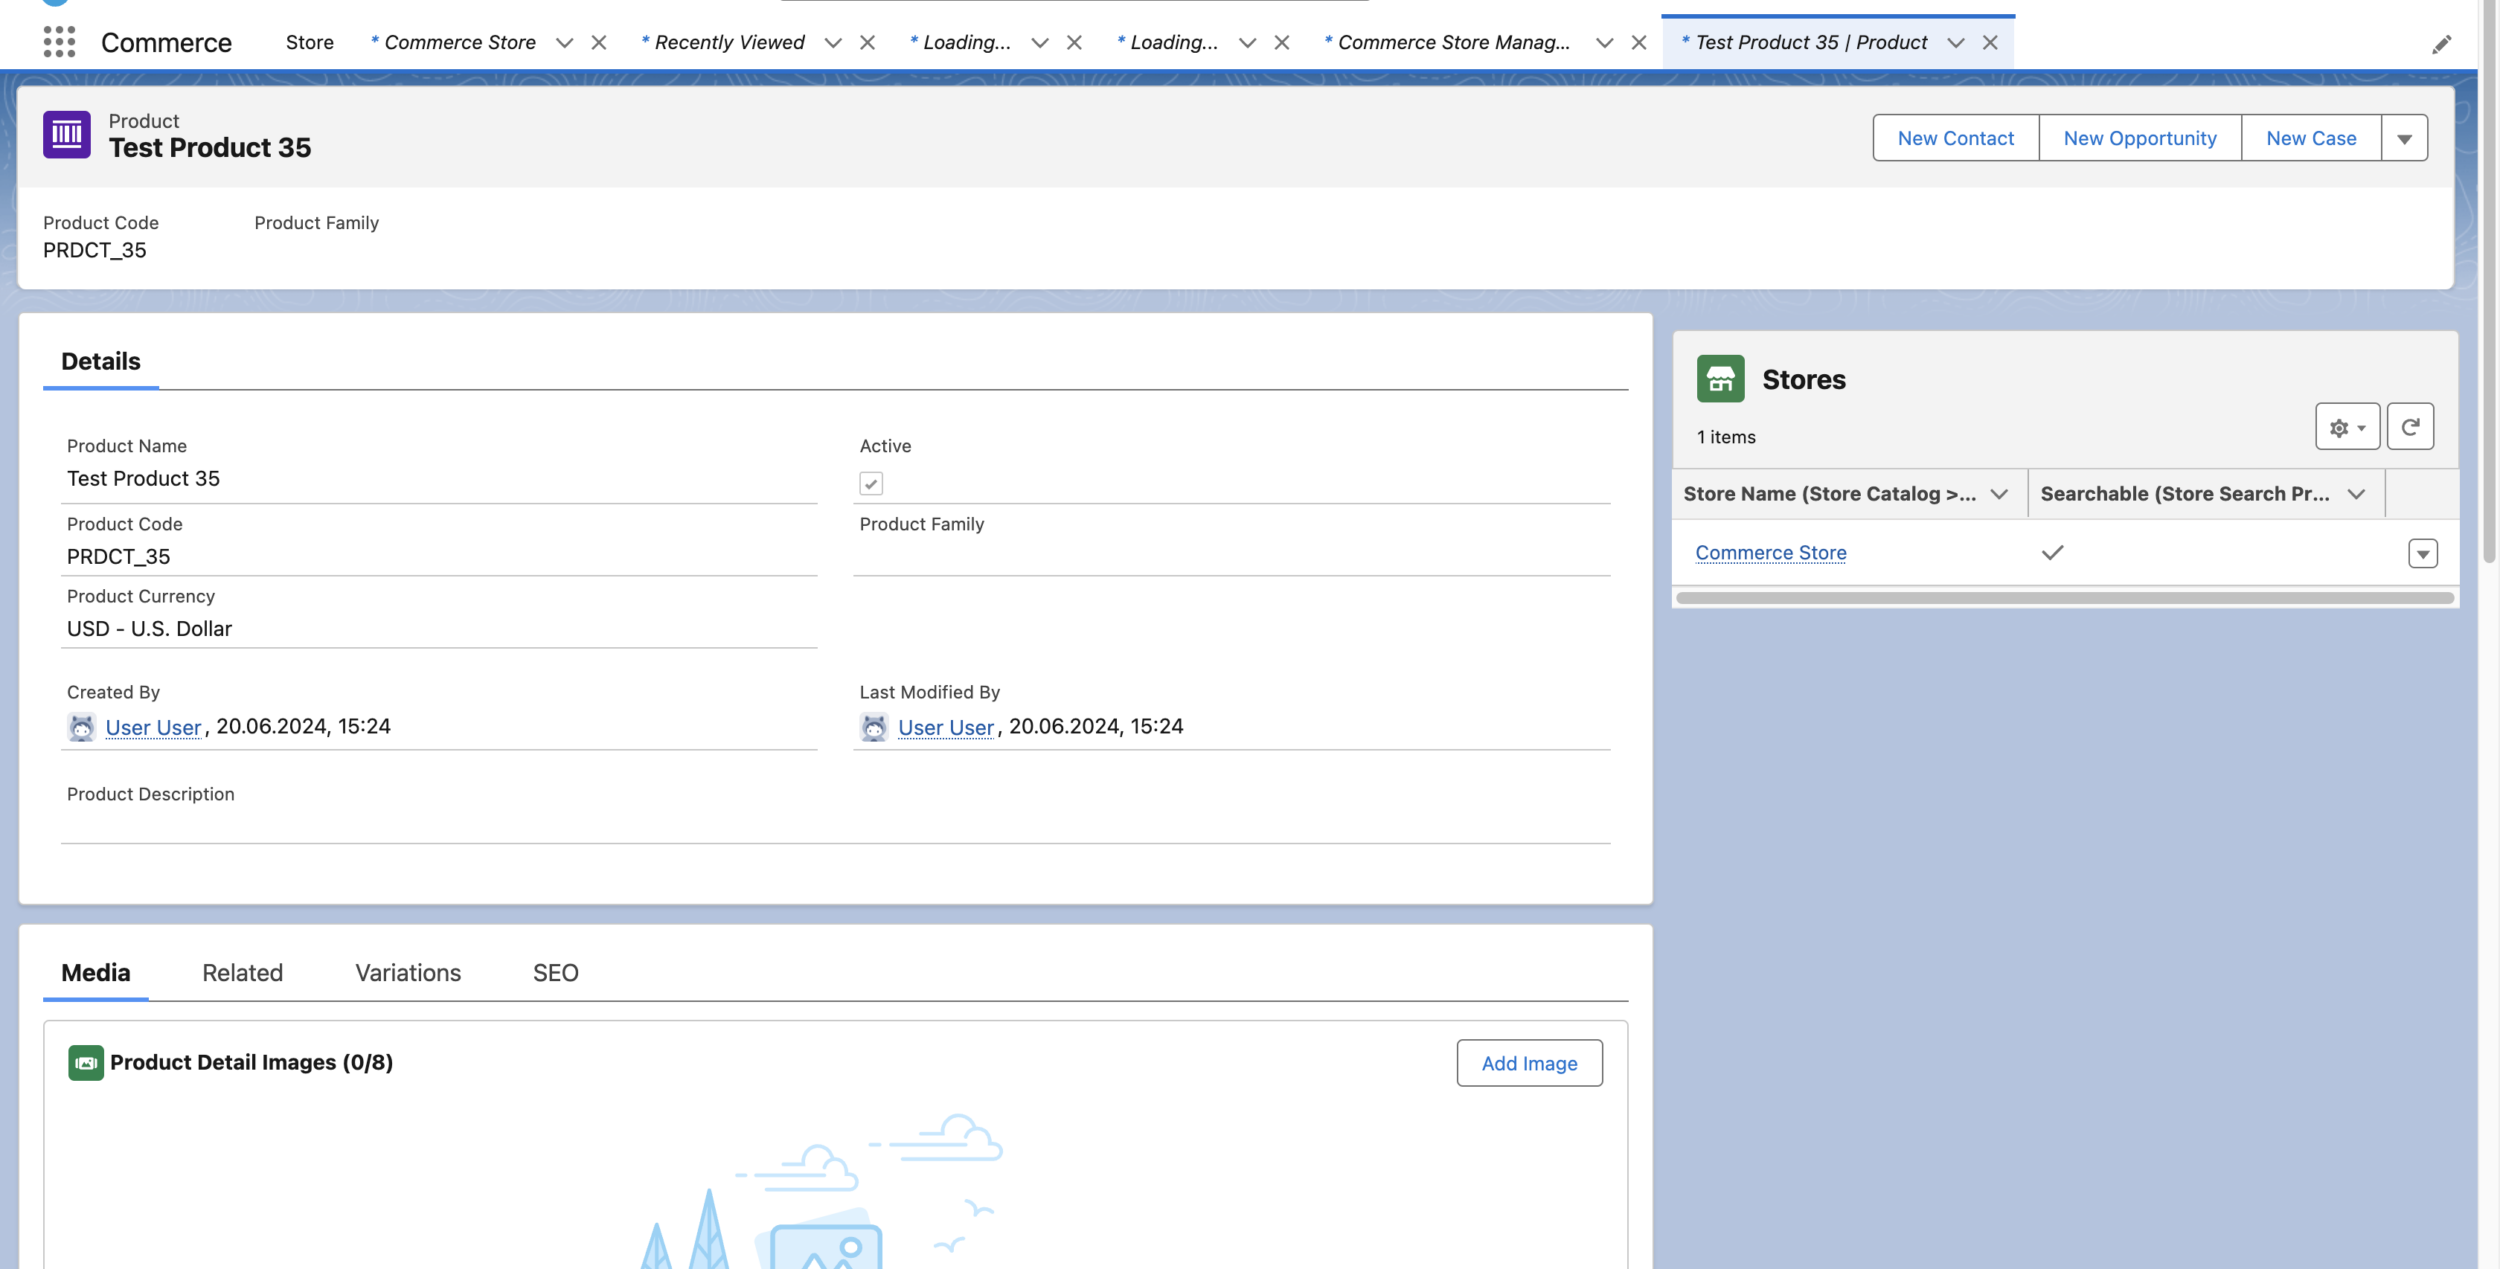Open the Commerce Store link in Stores panel
Screen dimensions: 2500x1269
point(1770,552)
